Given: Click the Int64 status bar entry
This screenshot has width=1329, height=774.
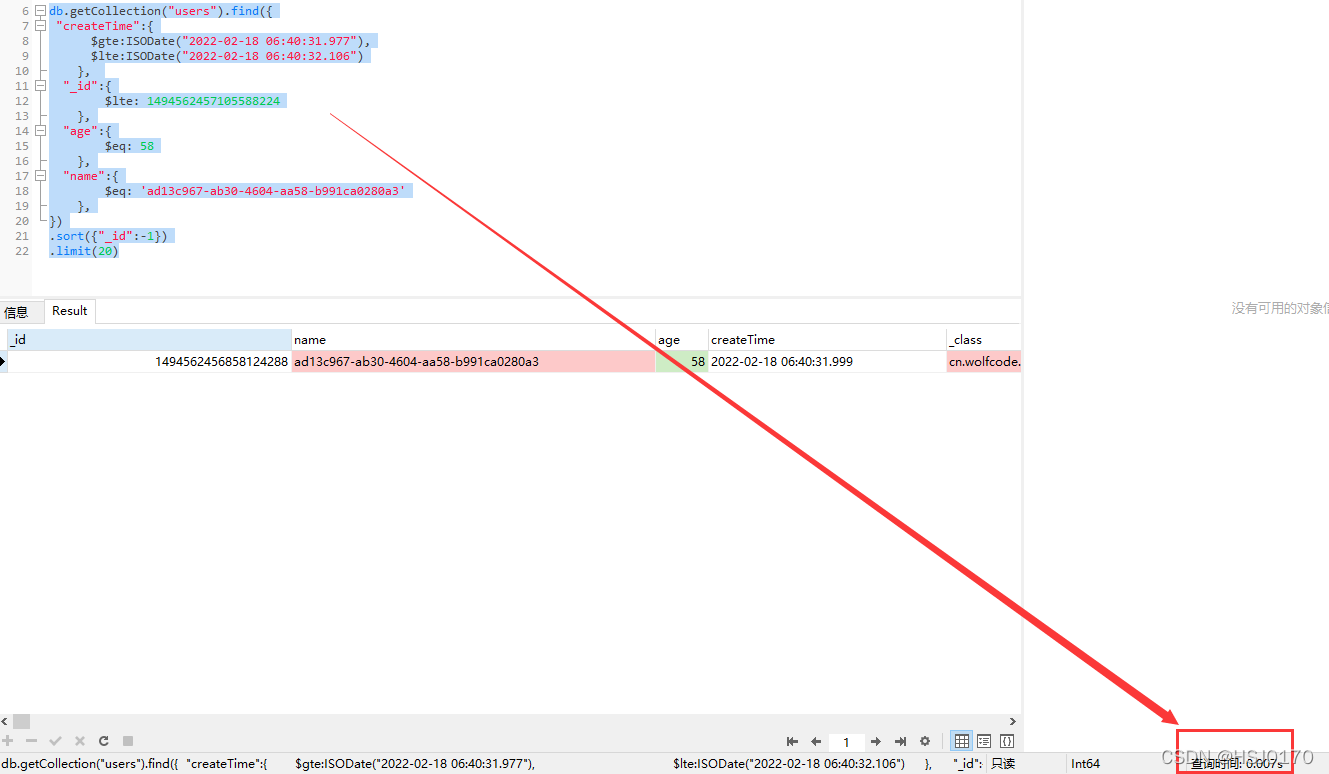Looking at the screenshot, I should [x=1085, y=764].
